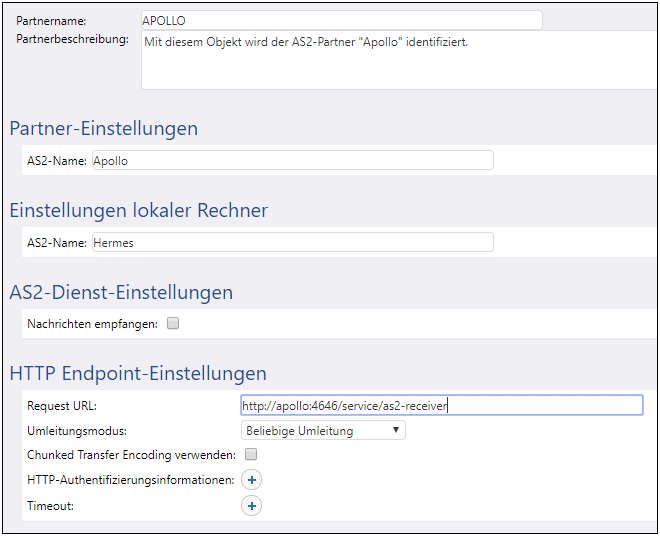
Task: Click inside the Partnerbeschreibung text area
Action: pyautogui.click(x=398, y=60)
